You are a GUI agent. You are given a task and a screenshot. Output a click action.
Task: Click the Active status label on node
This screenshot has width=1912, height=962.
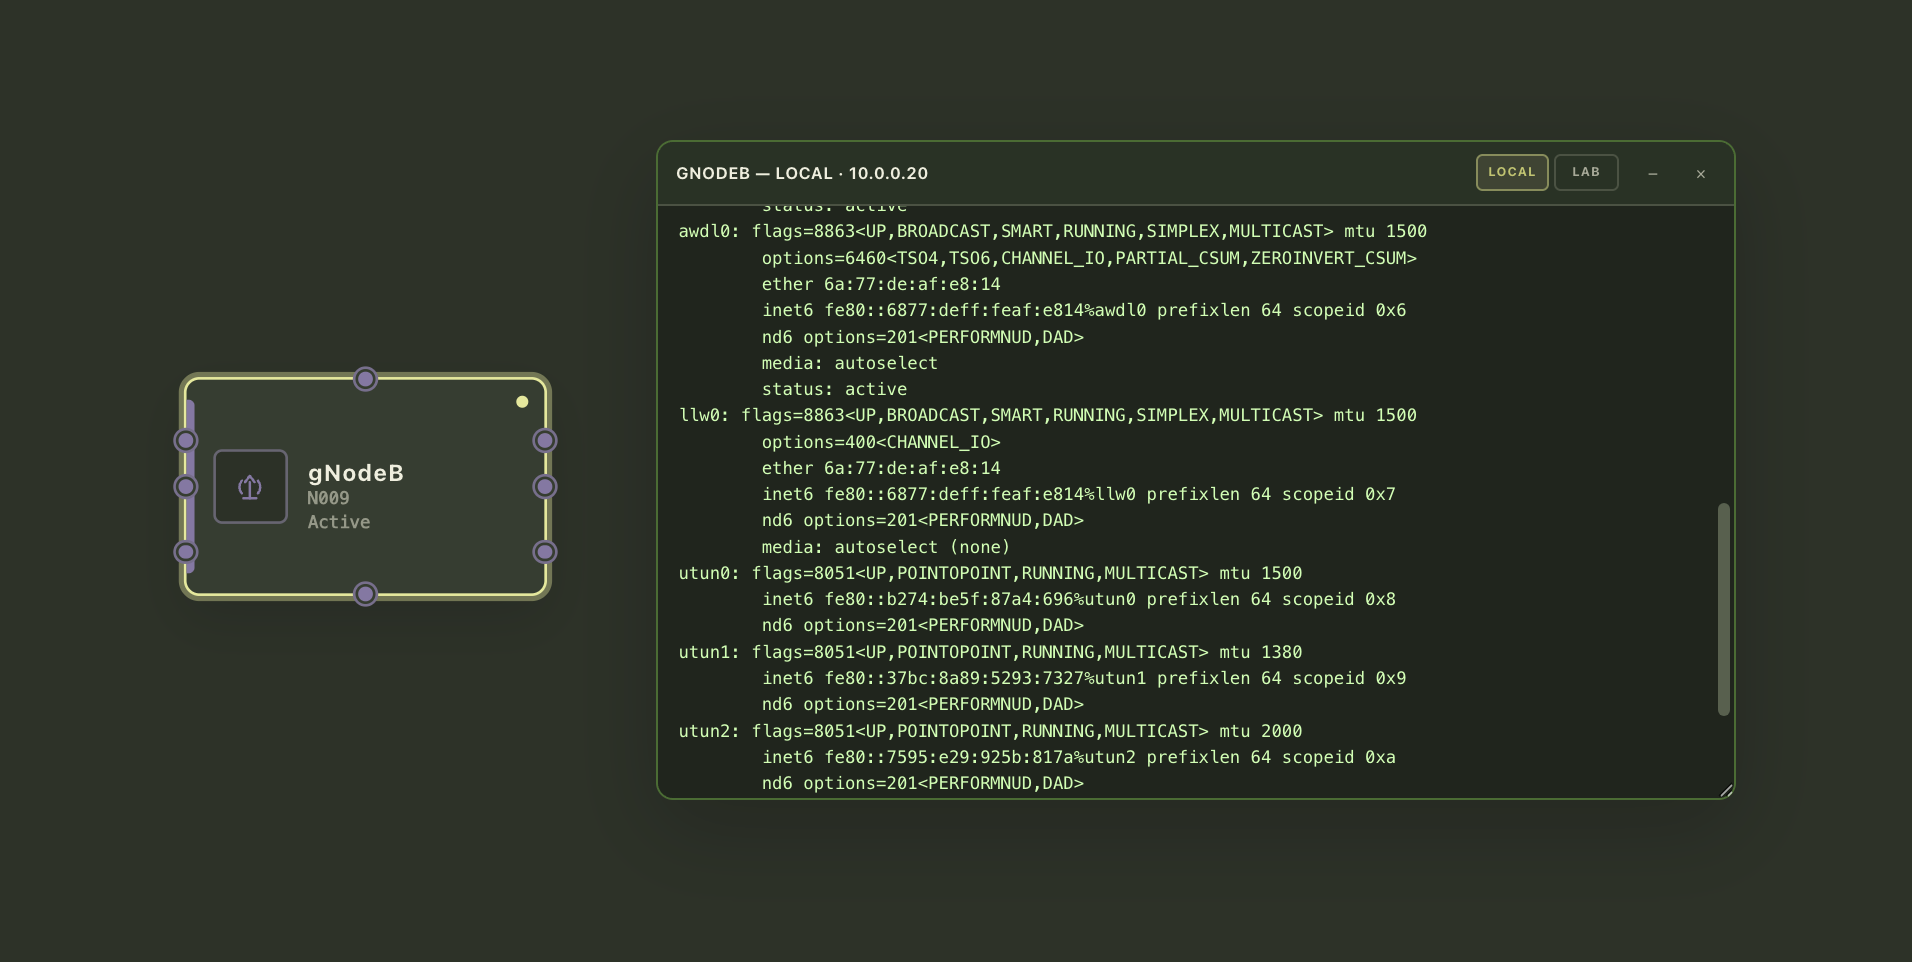coord(339,522)
